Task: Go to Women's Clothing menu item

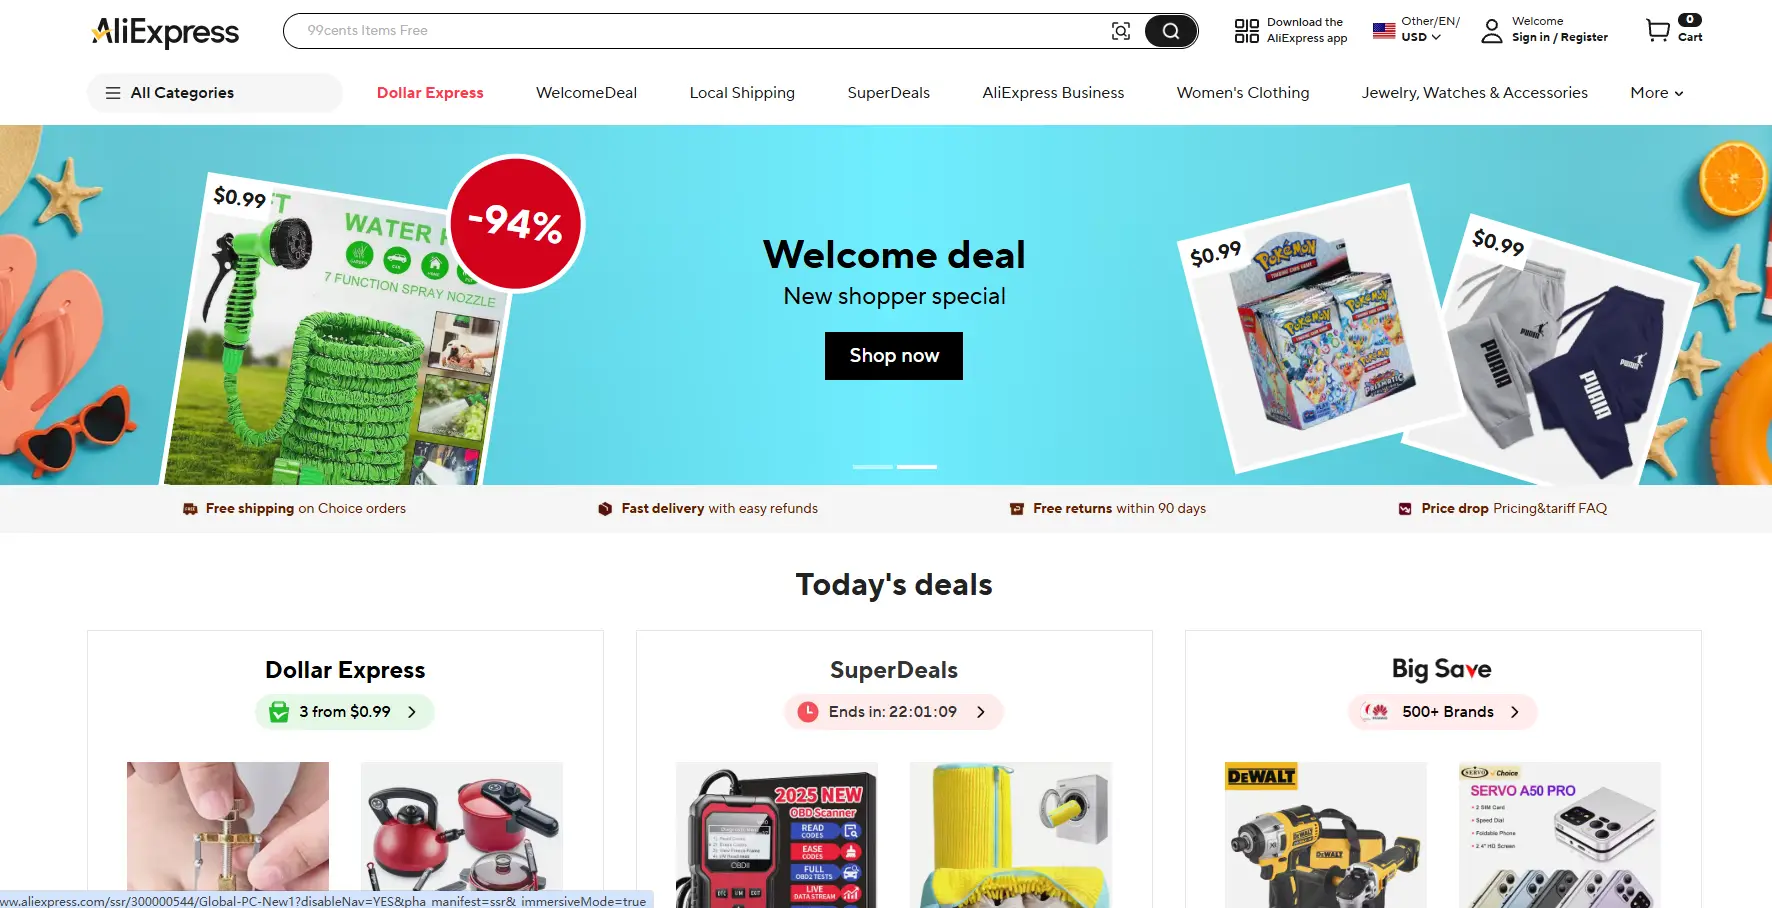Action: pos(1243,93)
